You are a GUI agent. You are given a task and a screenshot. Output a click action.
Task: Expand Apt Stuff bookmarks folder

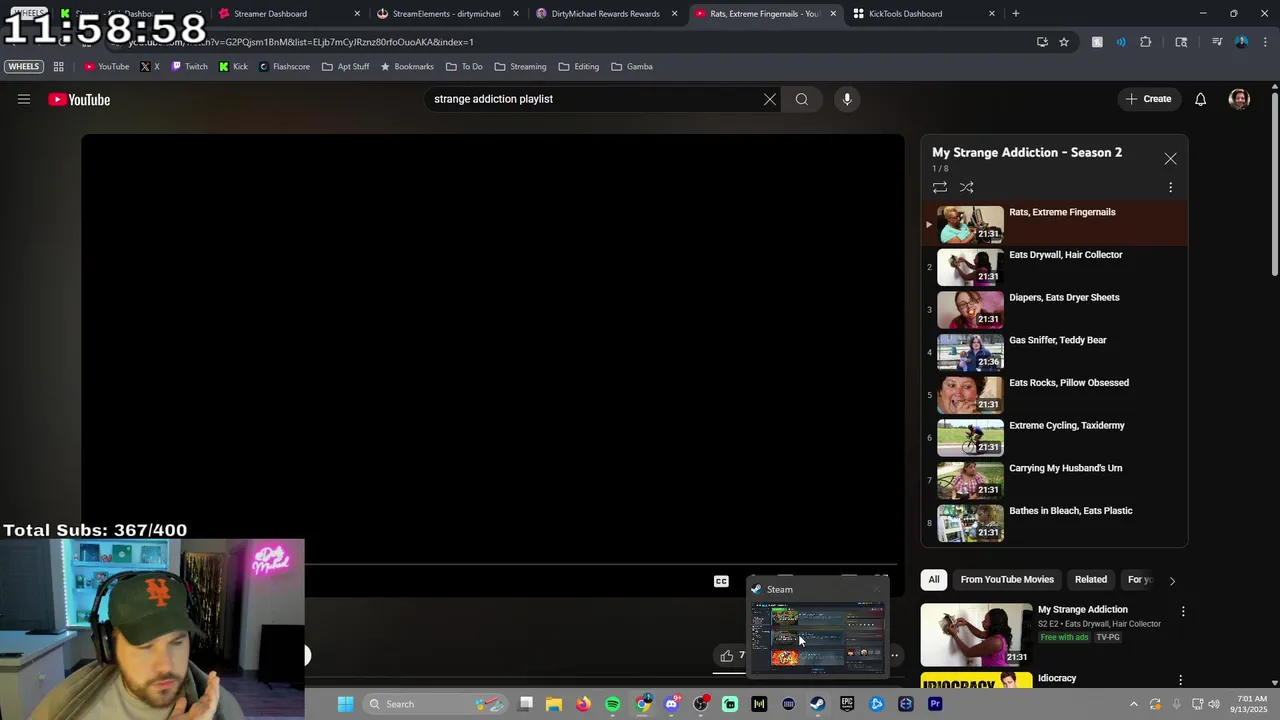(346, 67)
